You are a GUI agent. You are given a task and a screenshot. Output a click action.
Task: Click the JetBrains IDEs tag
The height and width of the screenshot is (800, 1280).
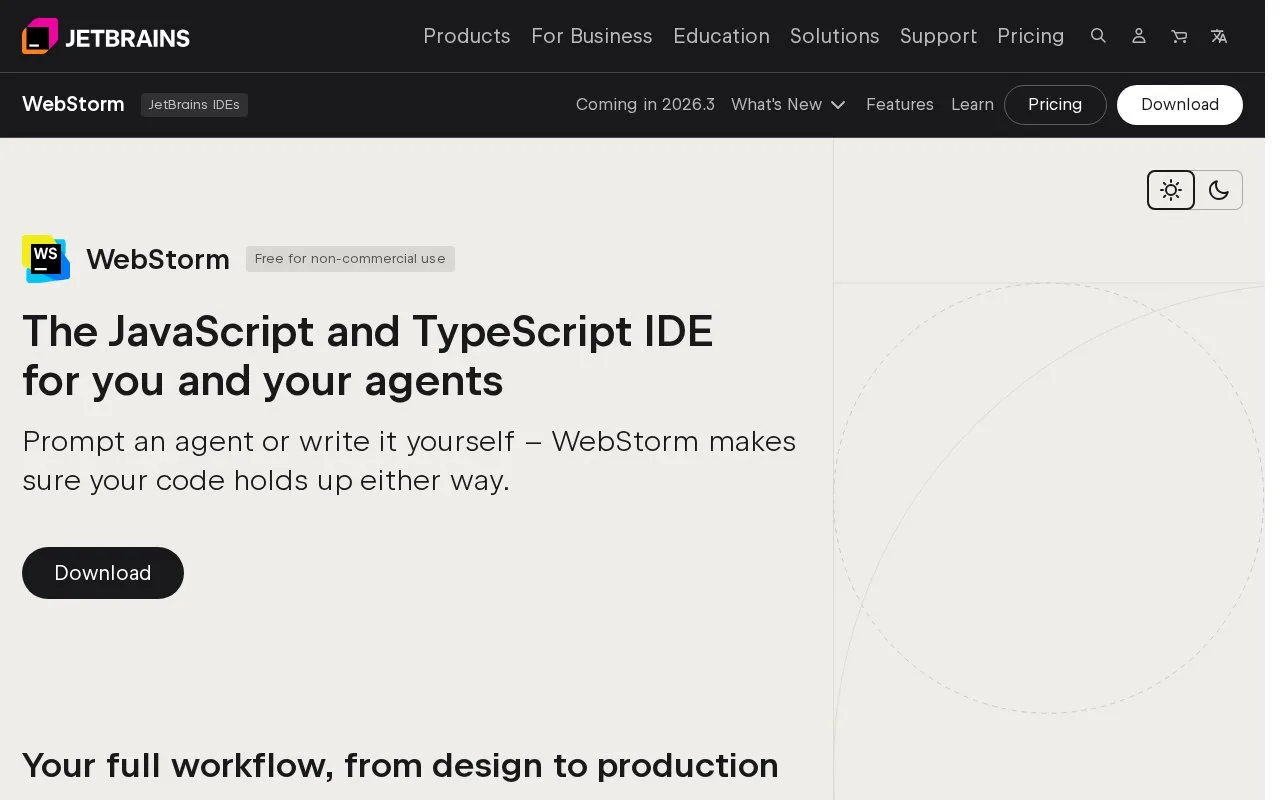pos(194,105)
